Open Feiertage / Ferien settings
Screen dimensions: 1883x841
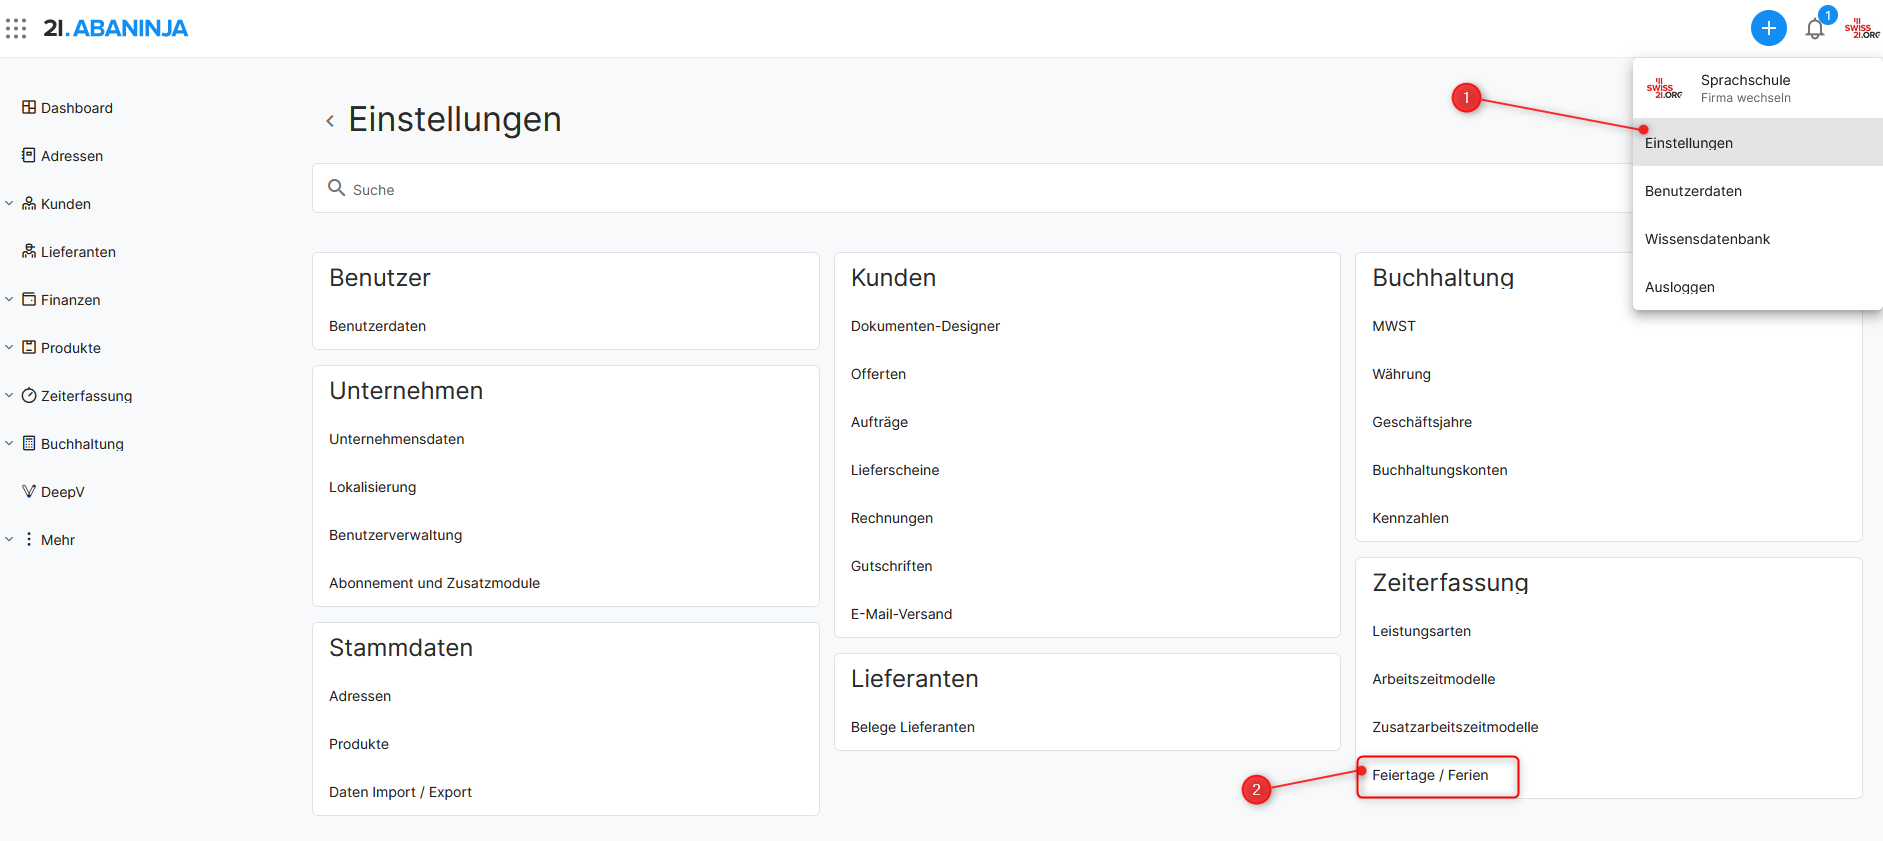[x=1430, y=776]
